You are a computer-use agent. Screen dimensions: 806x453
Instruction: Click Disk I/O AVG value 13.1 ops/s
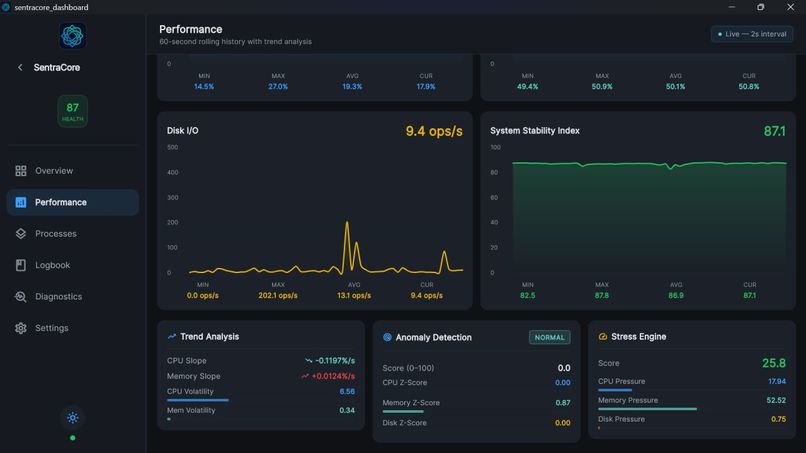pos(354,296)
